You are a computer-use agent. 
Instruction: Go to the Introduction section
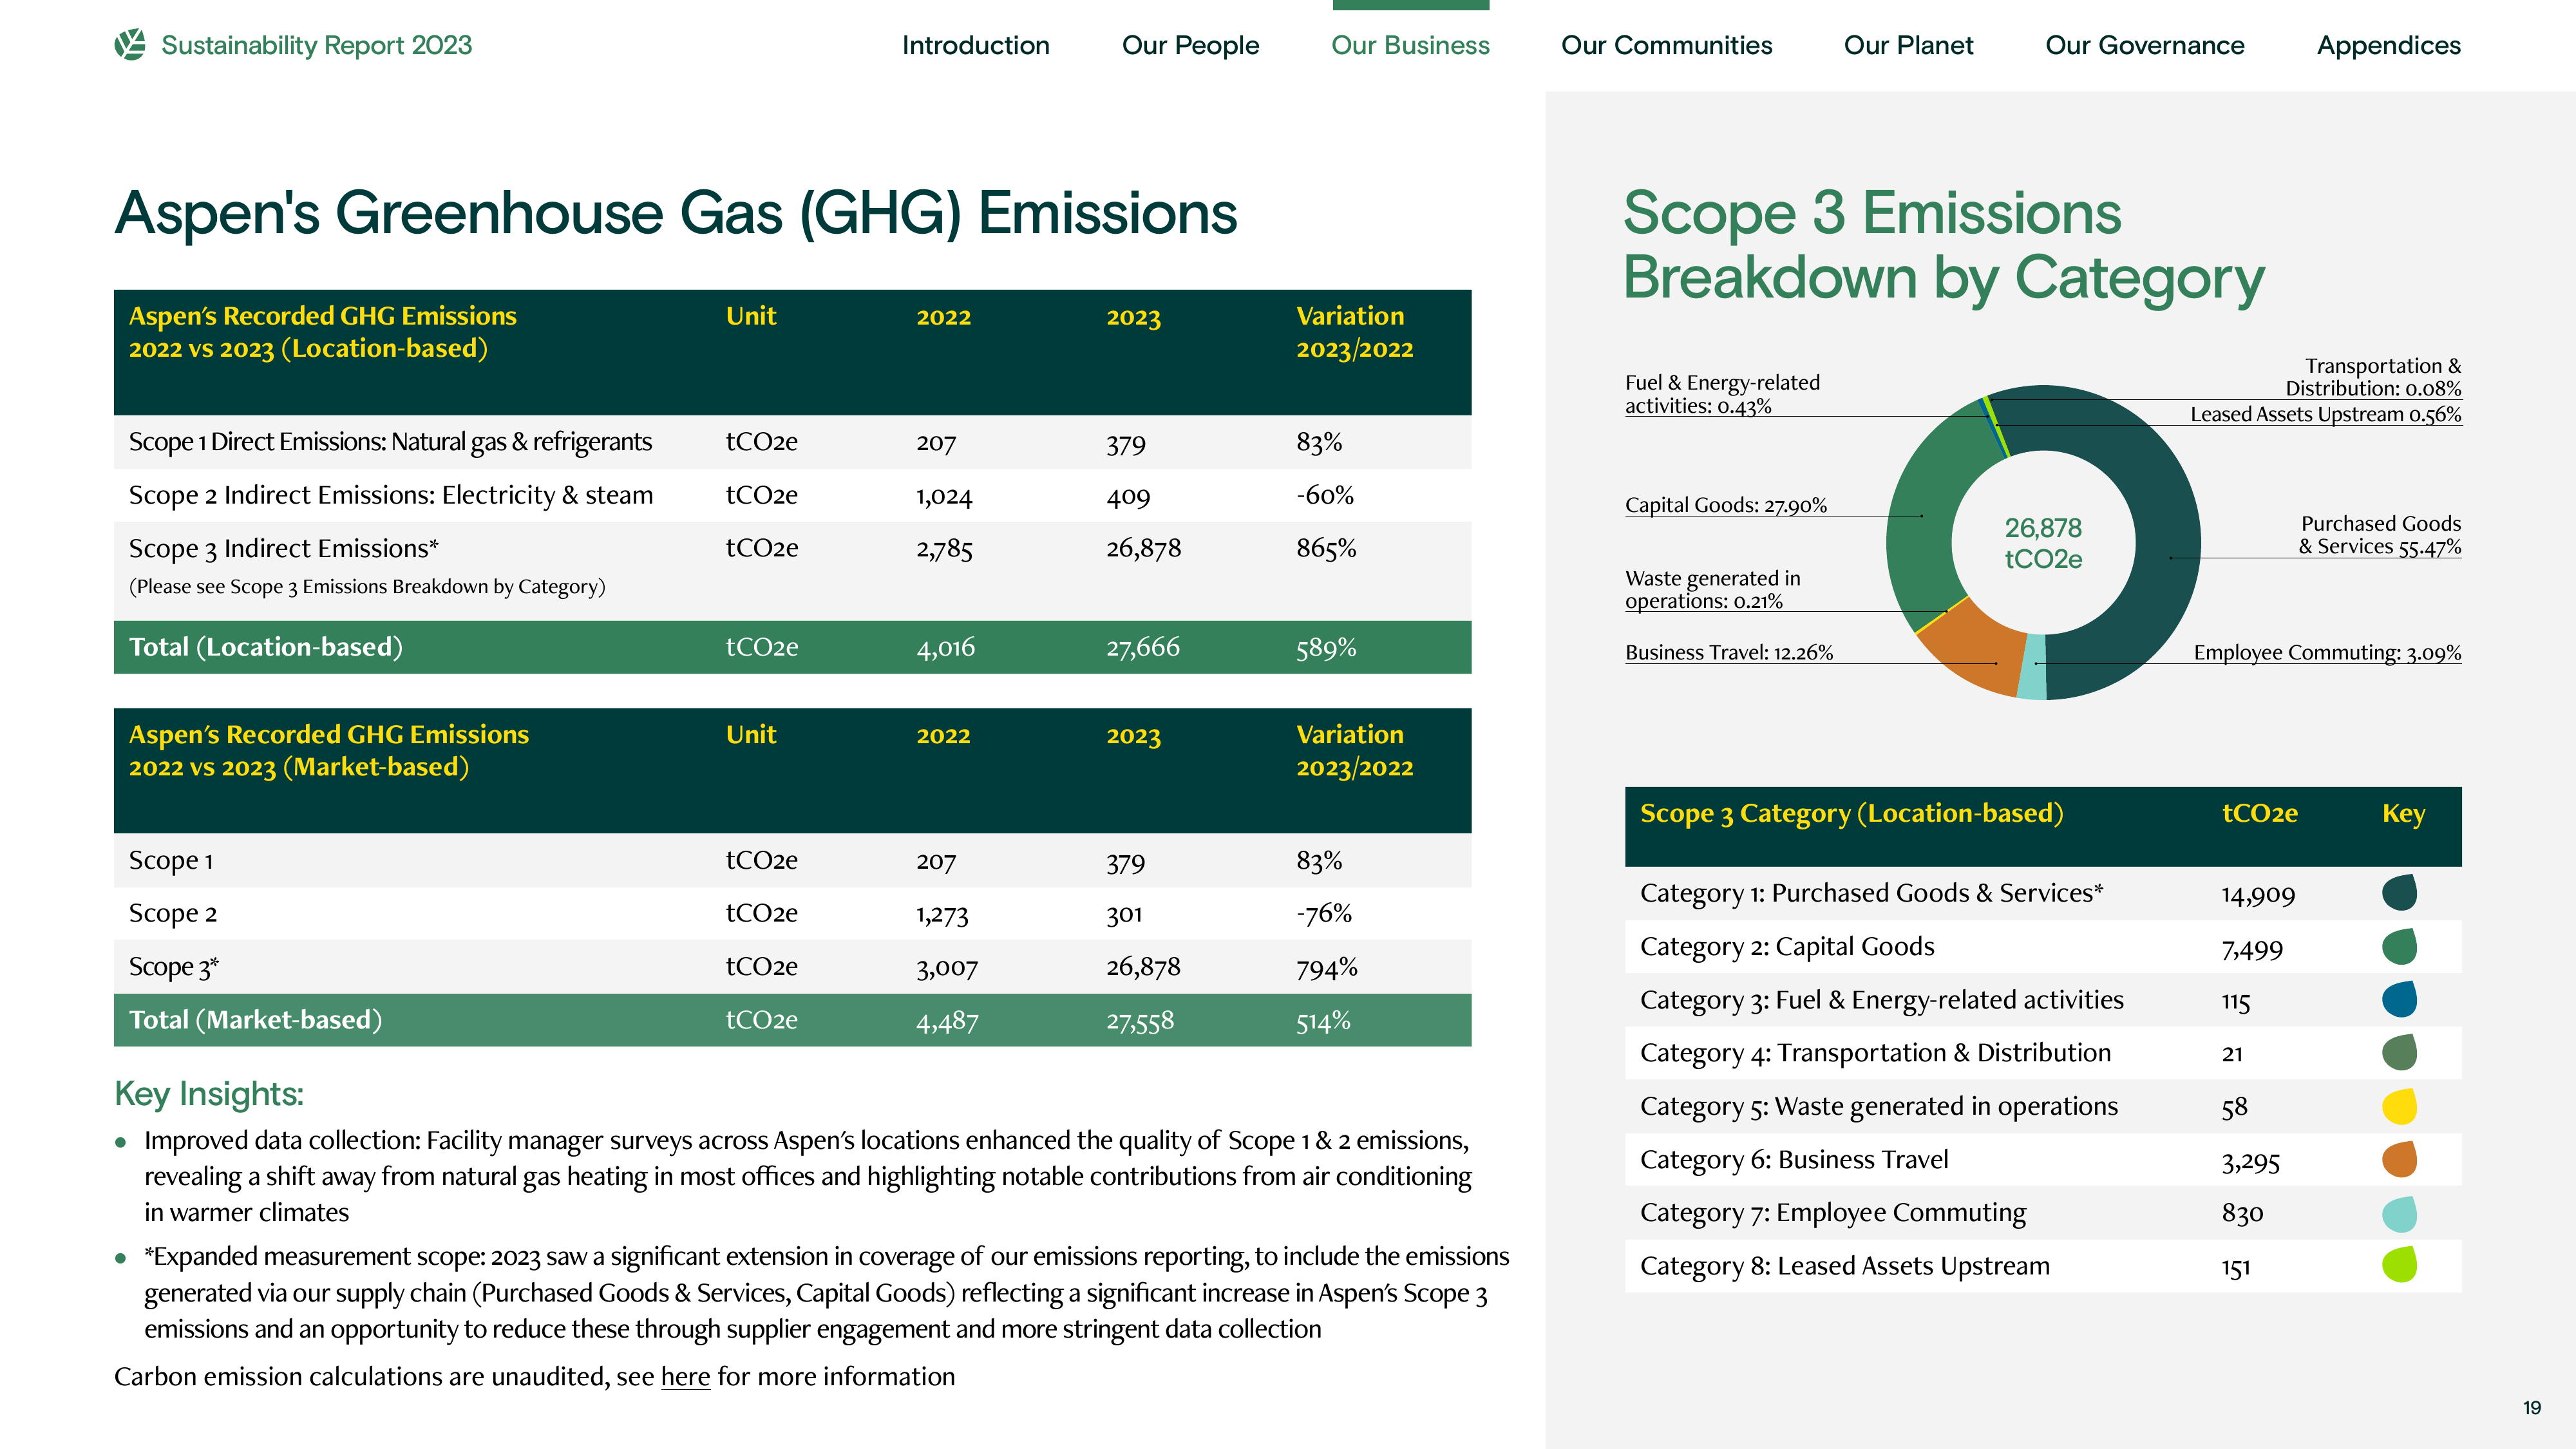click(x=975, y=45)
